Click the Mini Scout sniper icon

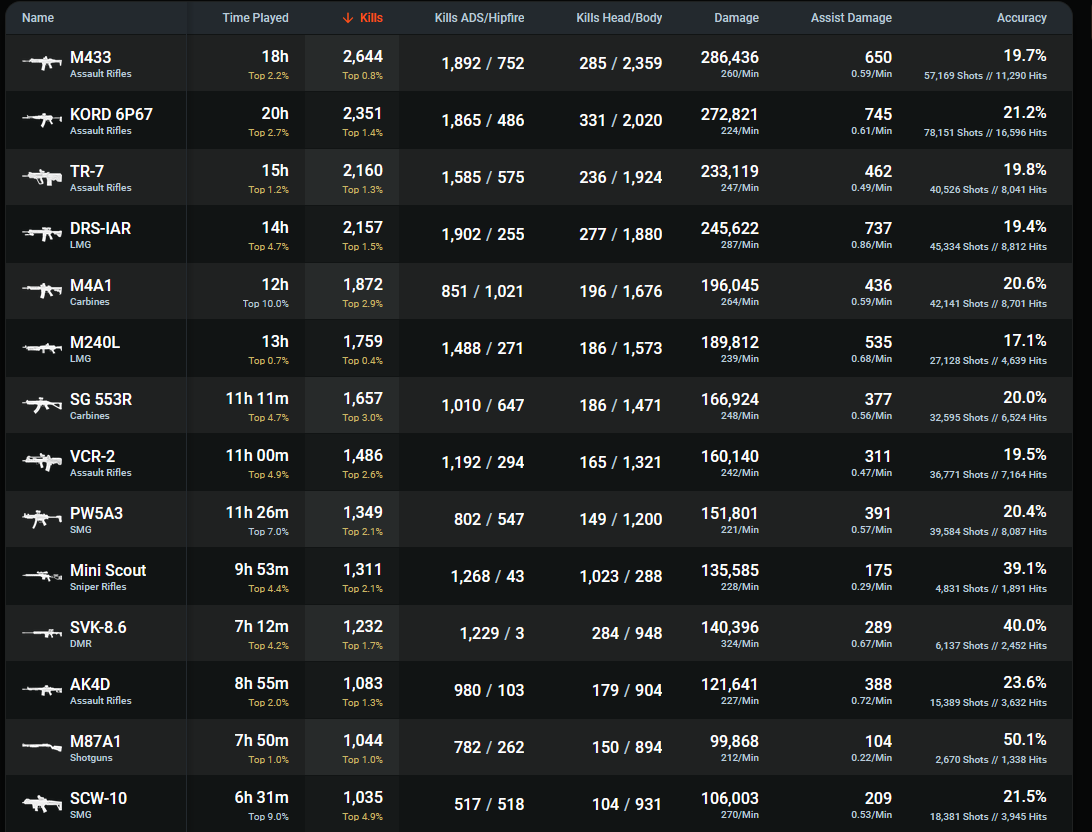tap(42, 576)
